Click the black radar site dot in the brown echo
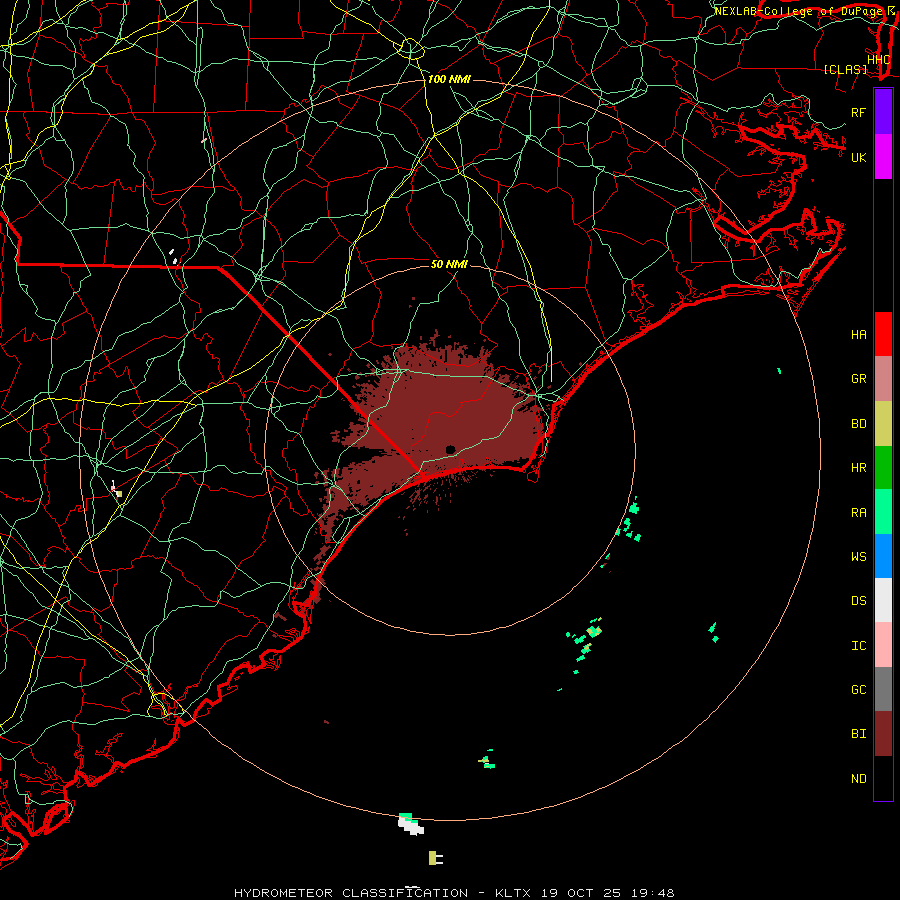The height and width of the screenshot is (900, 900). [450, 449]
